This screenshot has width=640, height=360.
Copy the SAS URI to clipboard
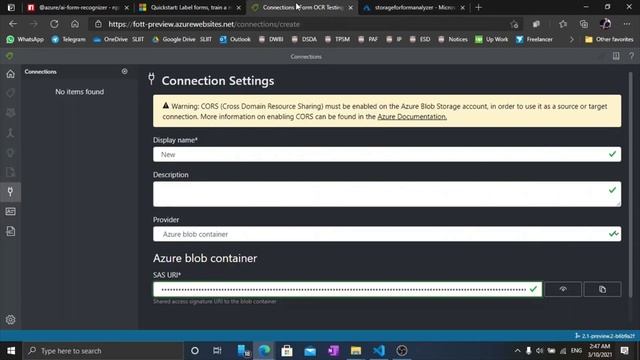pyautogui.click(x=602, y=289)
